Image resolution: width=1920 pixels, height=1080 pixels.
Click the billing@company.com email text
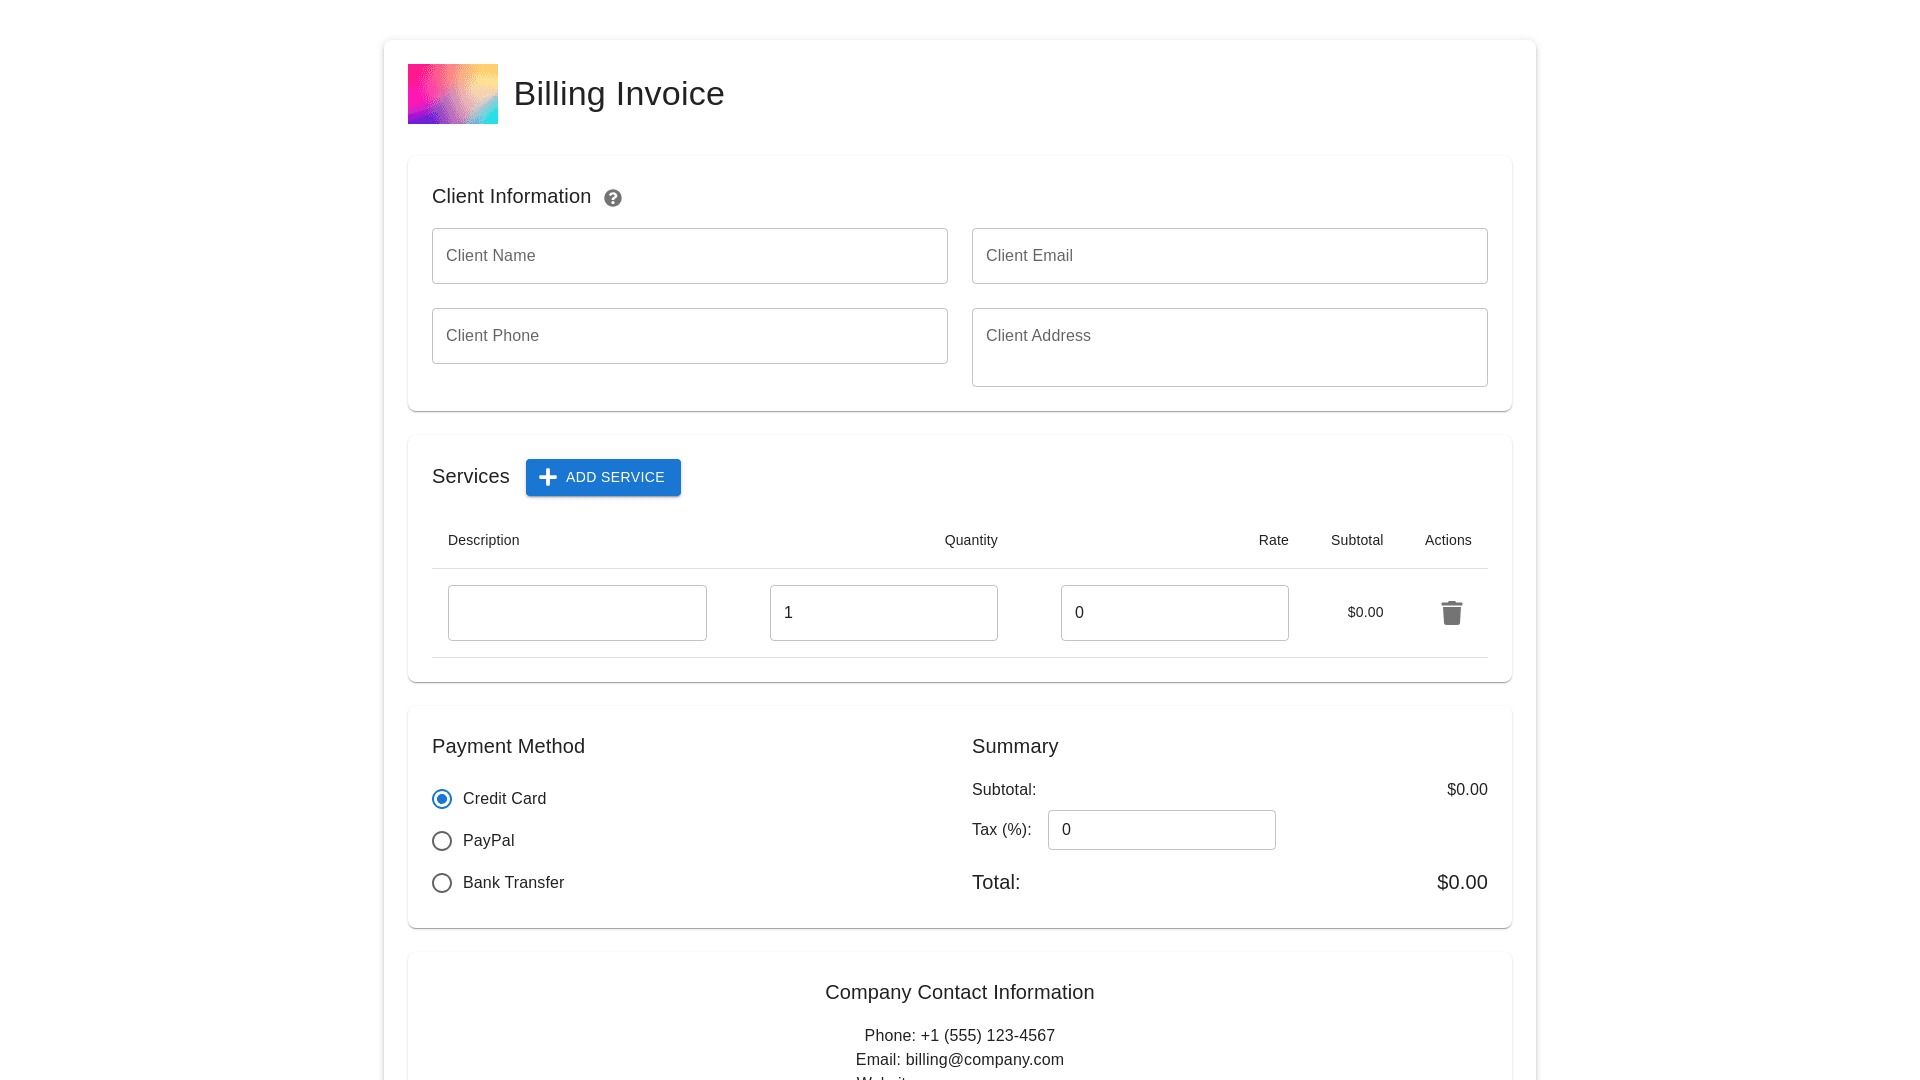984,1060
